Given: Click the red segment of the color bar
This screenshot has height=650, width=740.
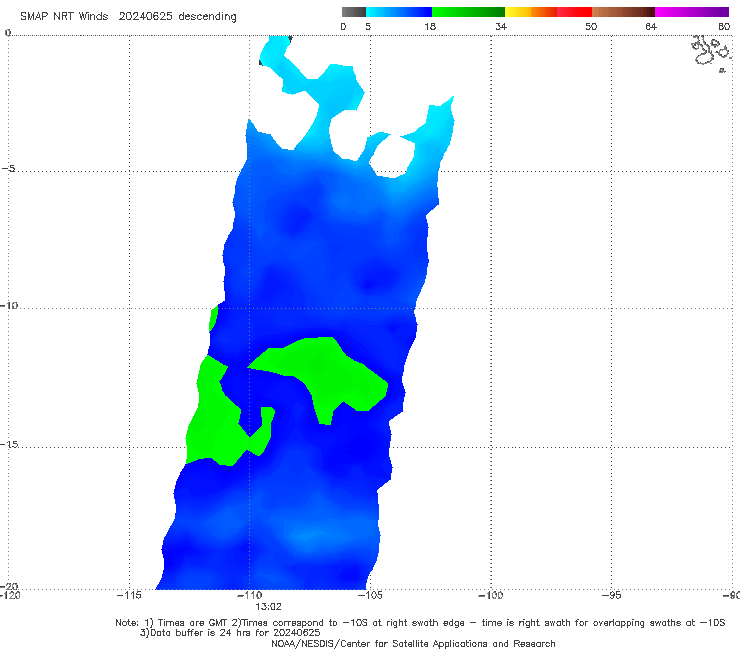Looking at the screenshot, I should coord(574,12).
